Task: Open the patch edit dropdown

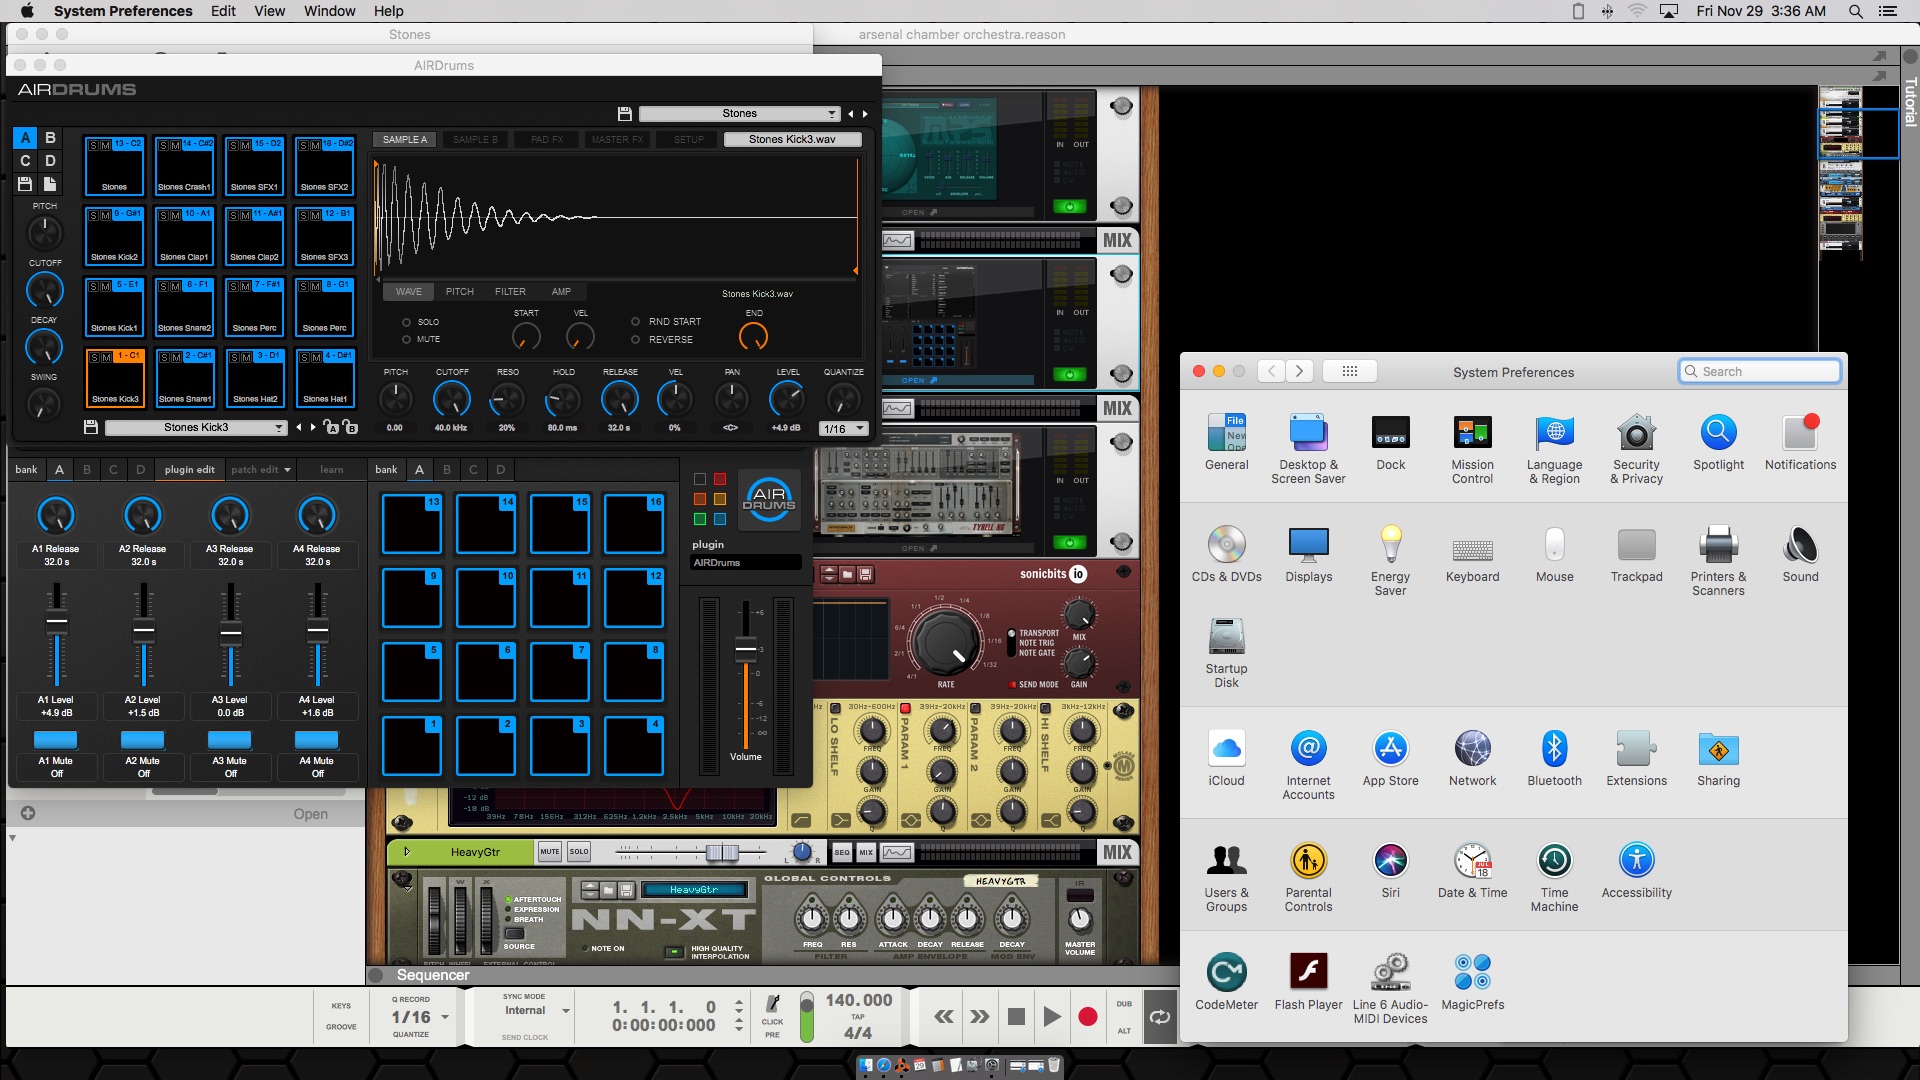Action: click(x=261, y=470)
